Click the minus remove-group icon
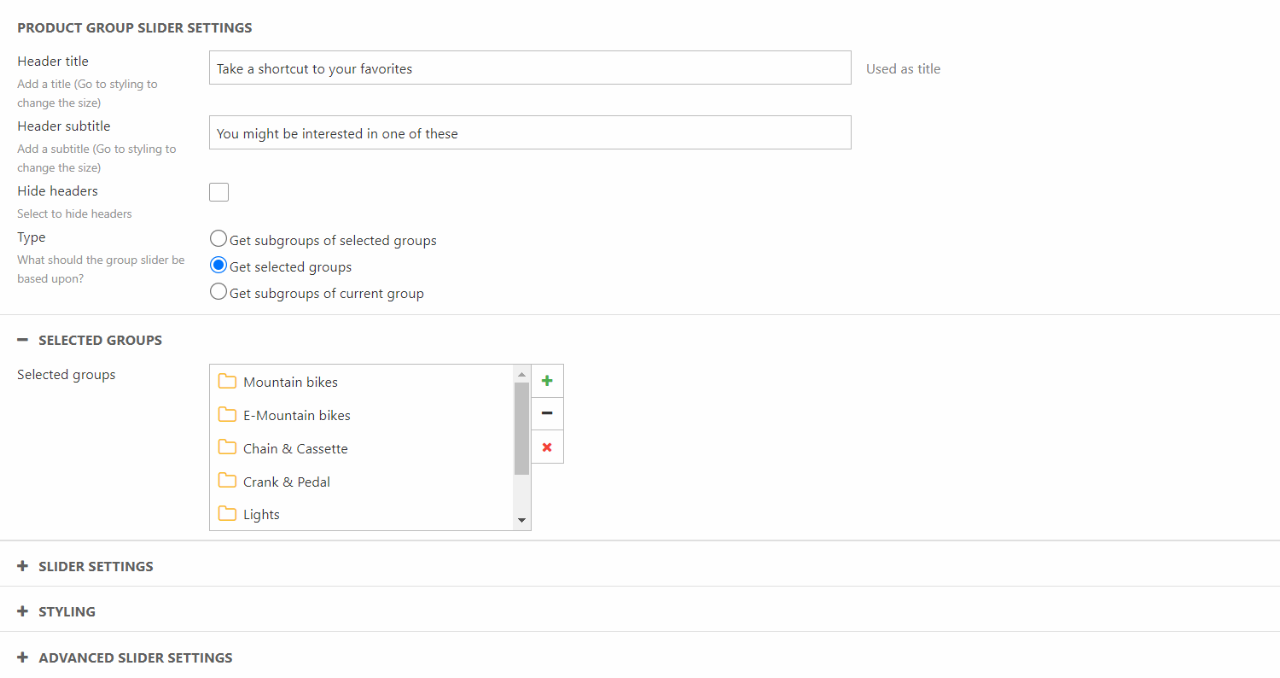Image resolution: width=1280 pixels, height=678 pixels. pos(547,414)
